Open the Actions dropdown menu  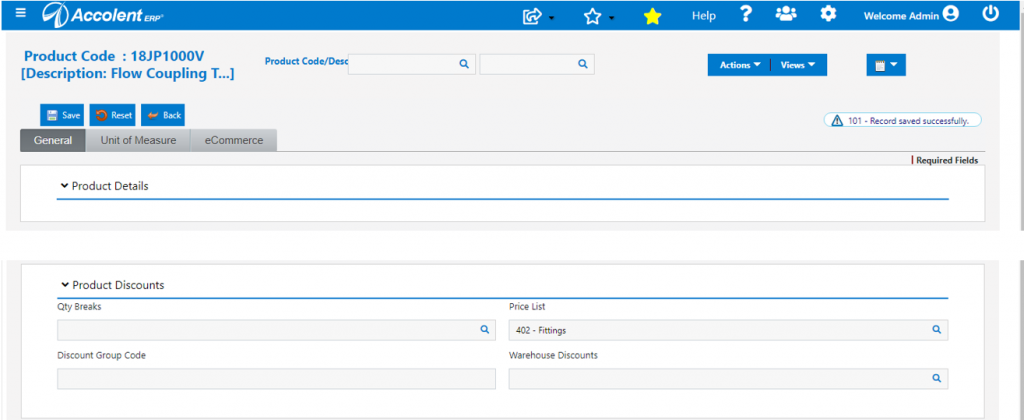click(740, 65)
